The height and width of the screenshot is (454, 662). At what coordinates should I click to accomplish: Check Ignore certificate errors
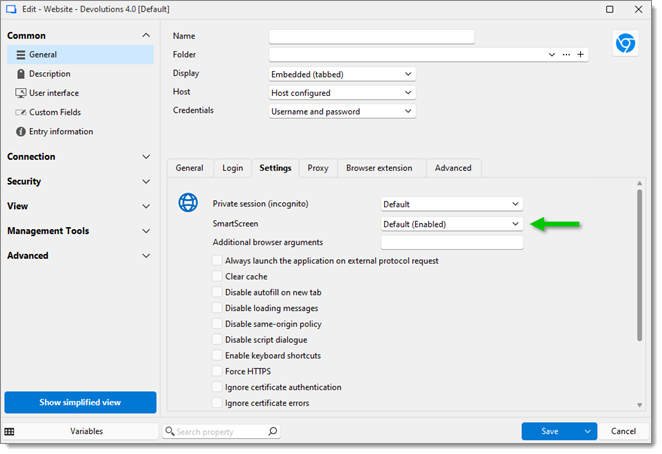tap(217, 403)
